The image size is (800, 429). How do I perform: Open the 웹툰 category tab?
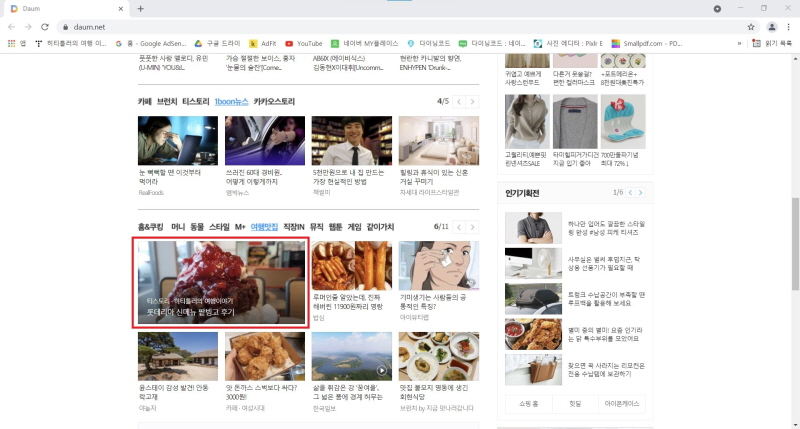(336, 227)
